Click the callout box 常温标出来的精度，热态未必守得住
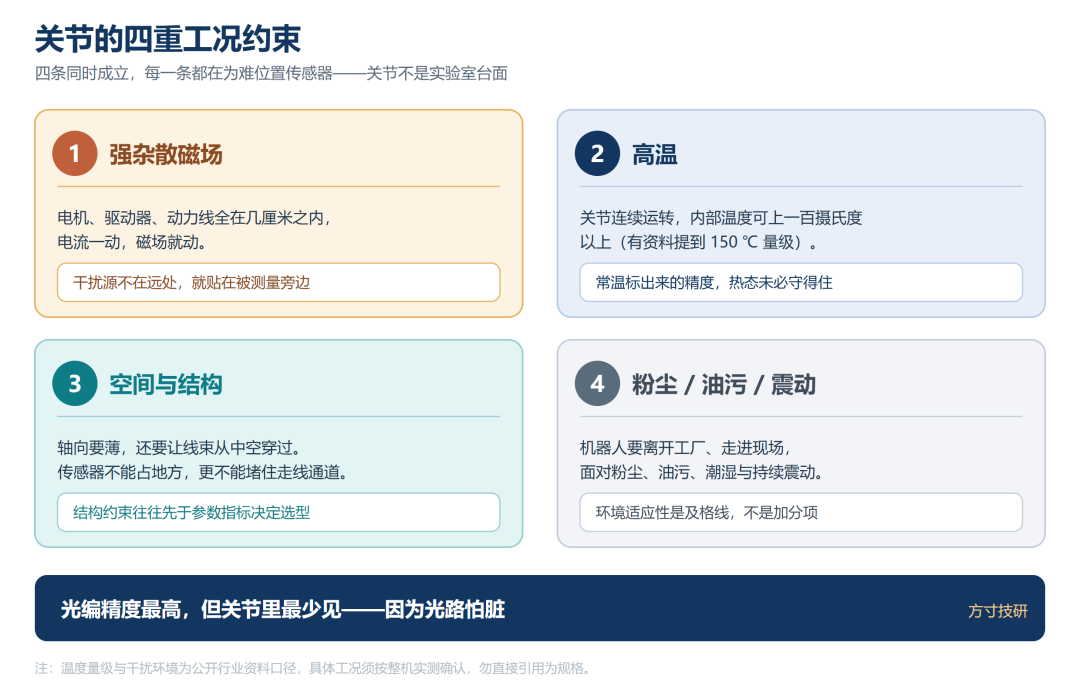 (x=801, y=282)
